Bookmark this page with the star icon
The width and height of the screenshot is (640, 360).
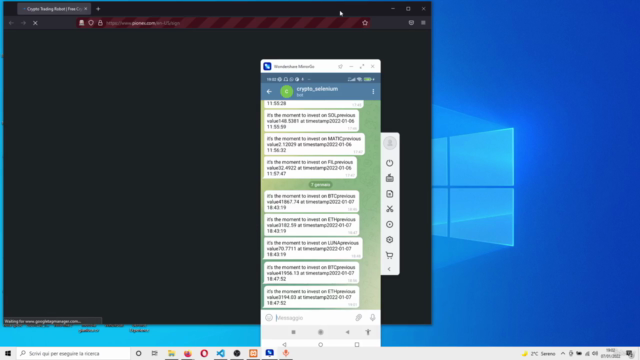point(365,23)
